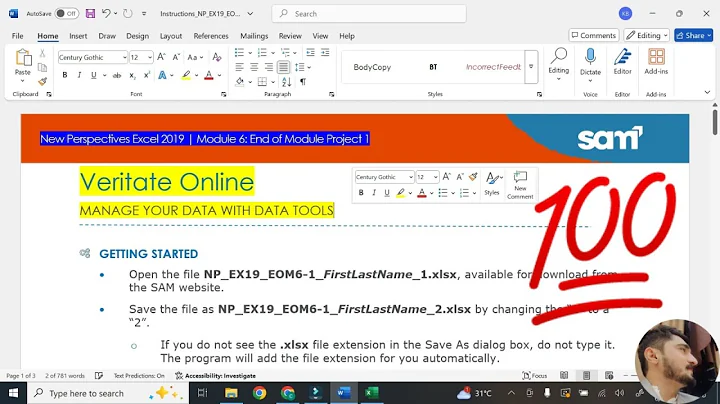Open the line spacing dropdown
Screen dimensions: 720x404
pyautogui.click(x=303, y=67)
